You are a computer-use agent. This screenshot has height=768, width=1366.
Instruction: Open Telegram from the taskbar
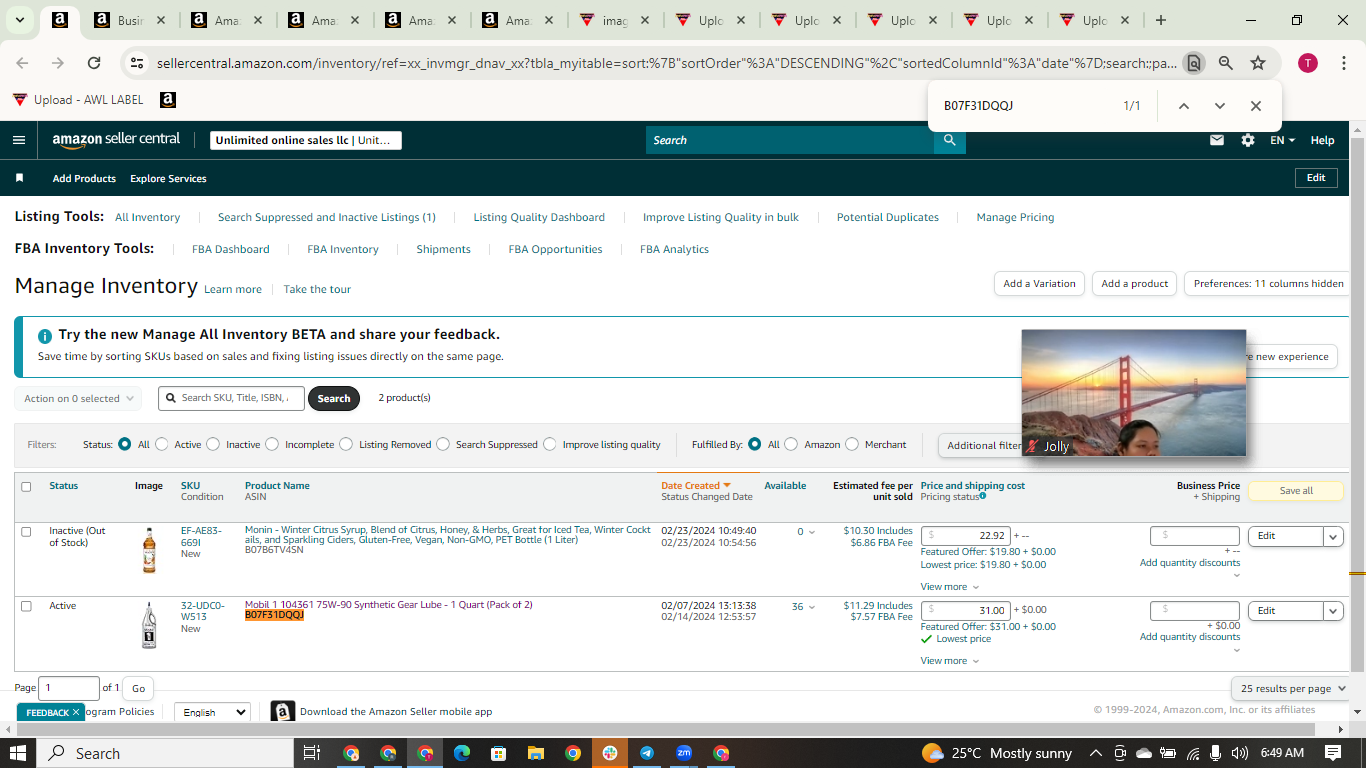647,753
